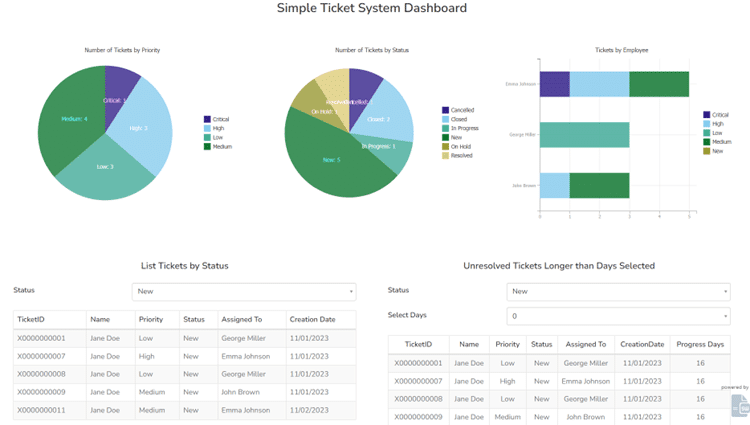Screen dimensions: 750x425
Task: Toggle the On Hold status legend entry
Action: [460, 146]
